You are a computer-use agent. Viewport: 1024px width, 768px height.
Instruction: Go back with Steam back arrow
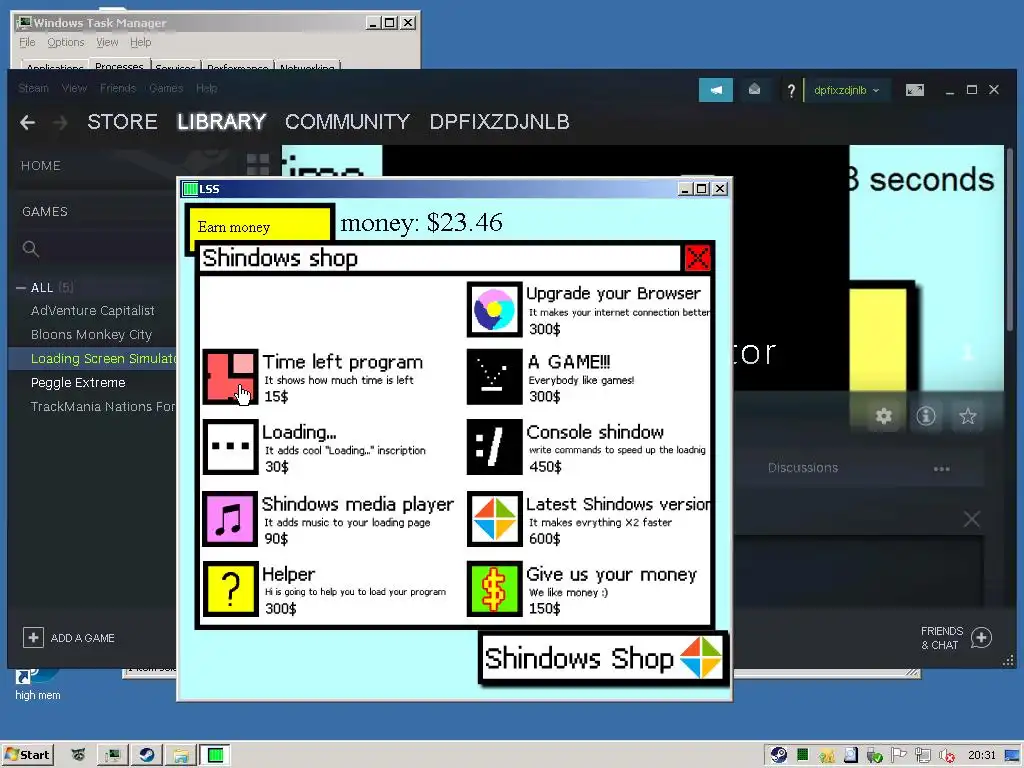click(x=27, y=122)
